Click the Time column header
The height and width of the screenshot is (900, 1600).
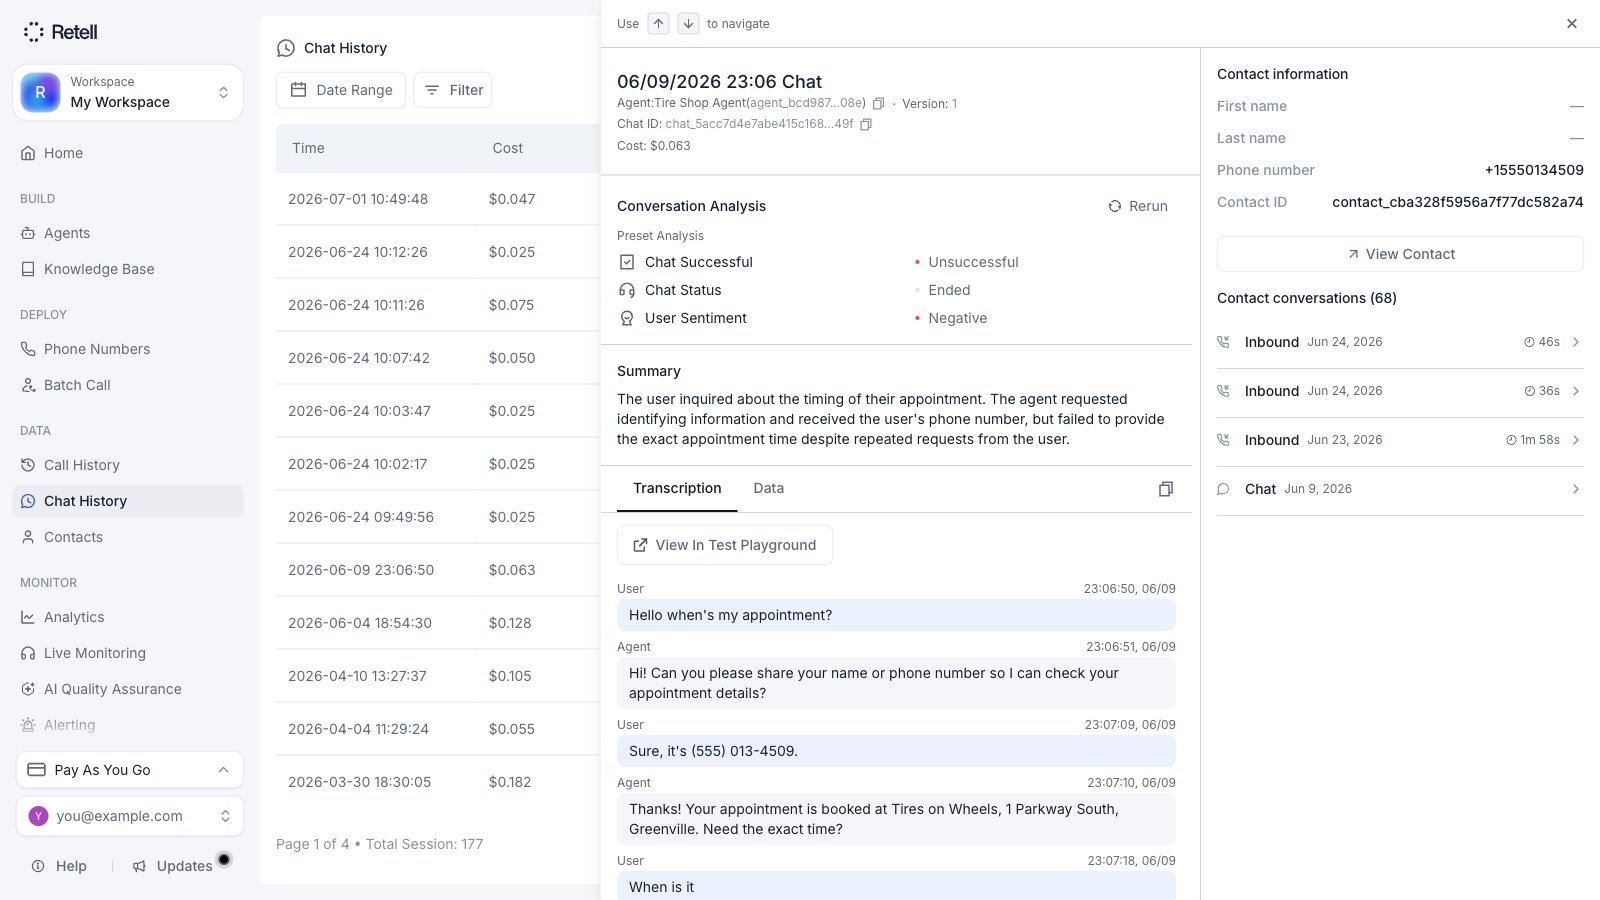pos(308,148)
